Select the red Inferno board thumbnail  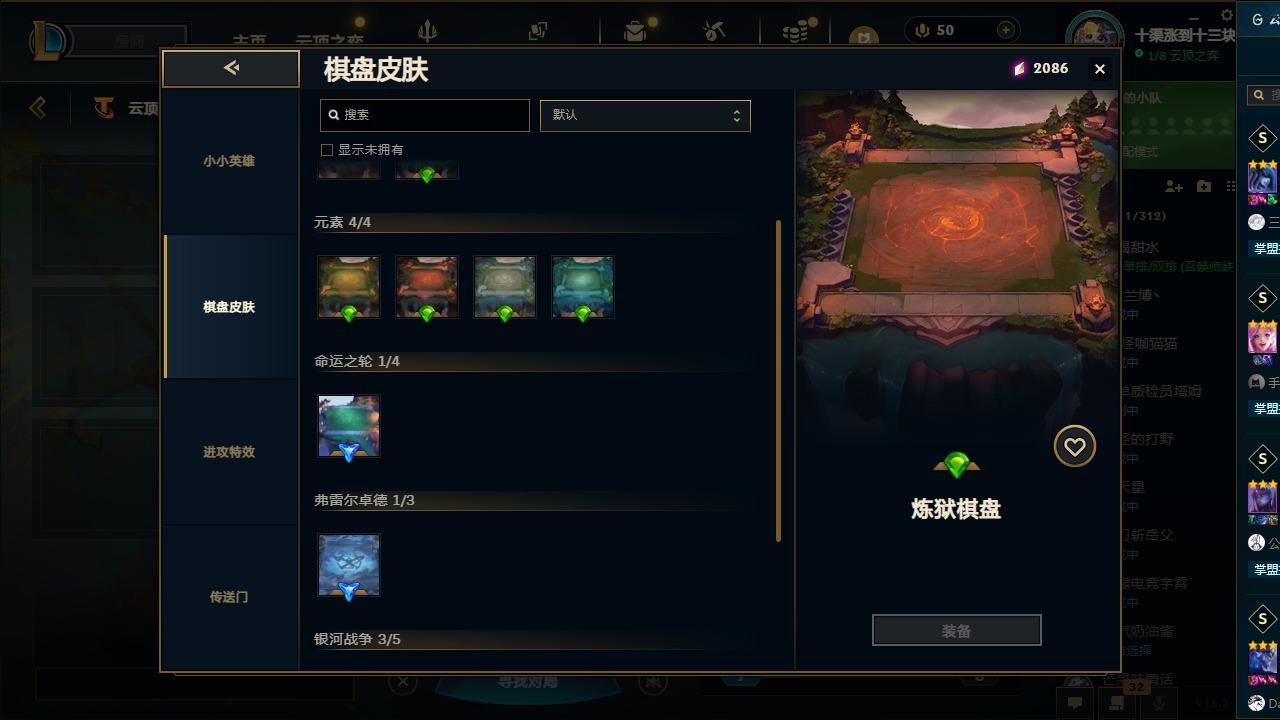tap(427, 287)
